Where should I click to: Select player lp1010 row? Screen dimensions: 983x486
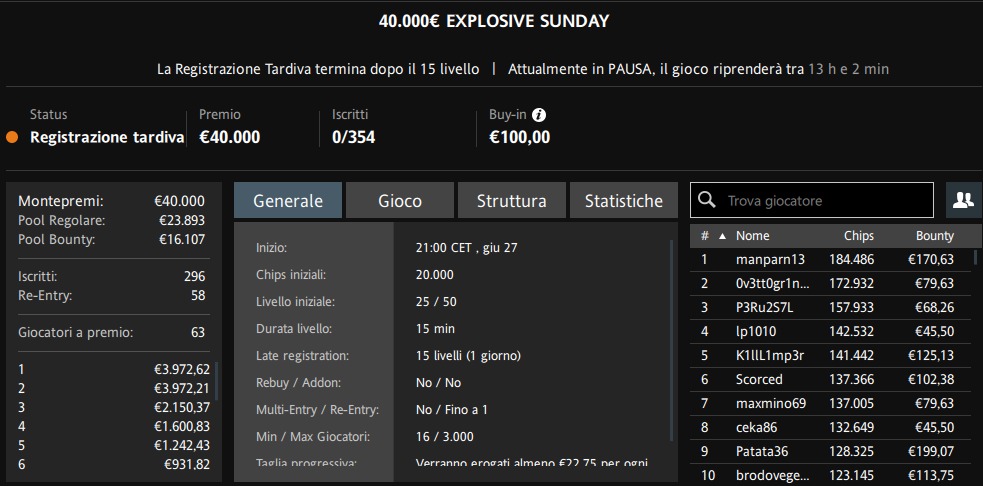coord(831,332)
